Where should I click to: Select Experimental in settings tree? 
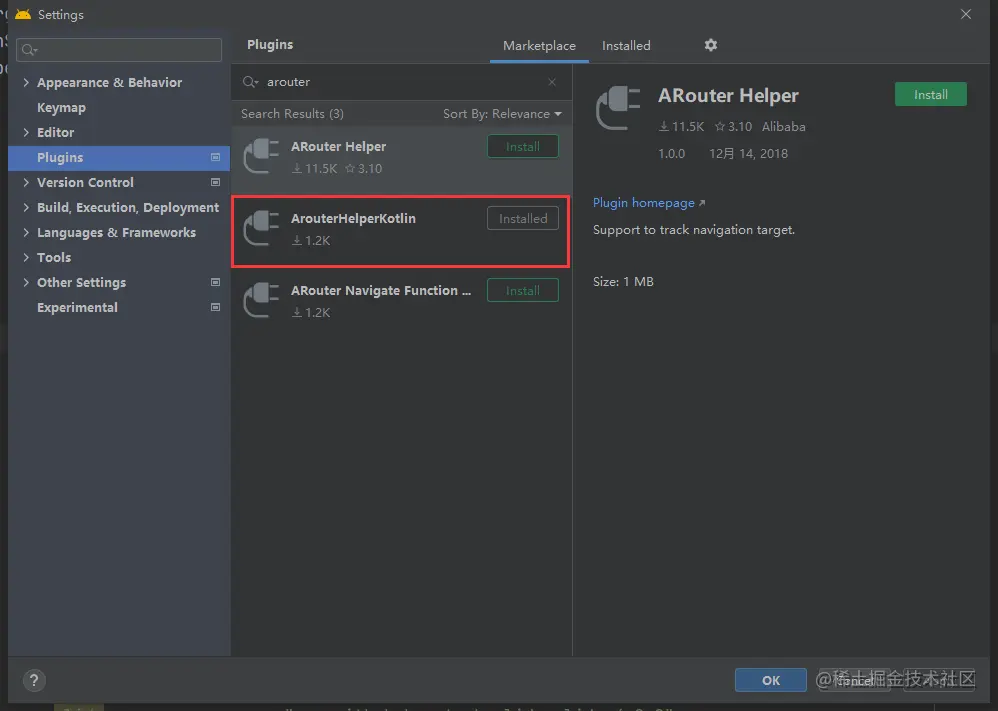tap(77, 307)
